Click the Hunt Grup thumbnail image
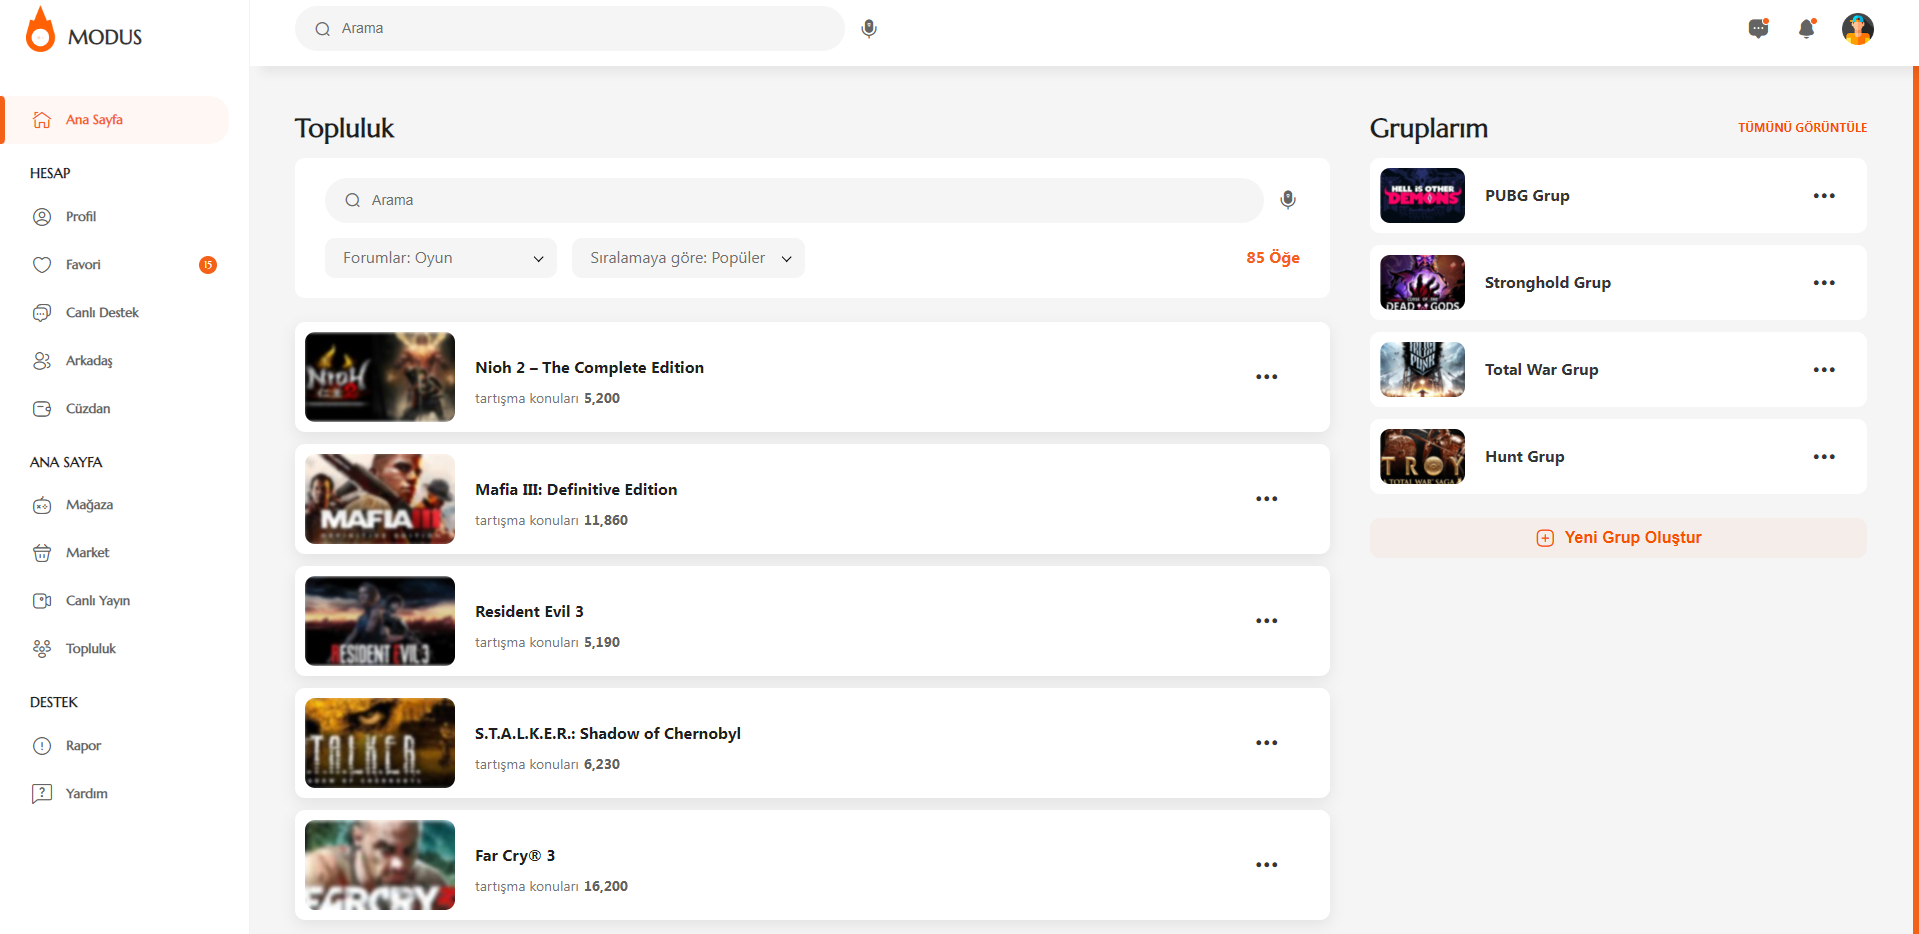 coord(1422,457)
